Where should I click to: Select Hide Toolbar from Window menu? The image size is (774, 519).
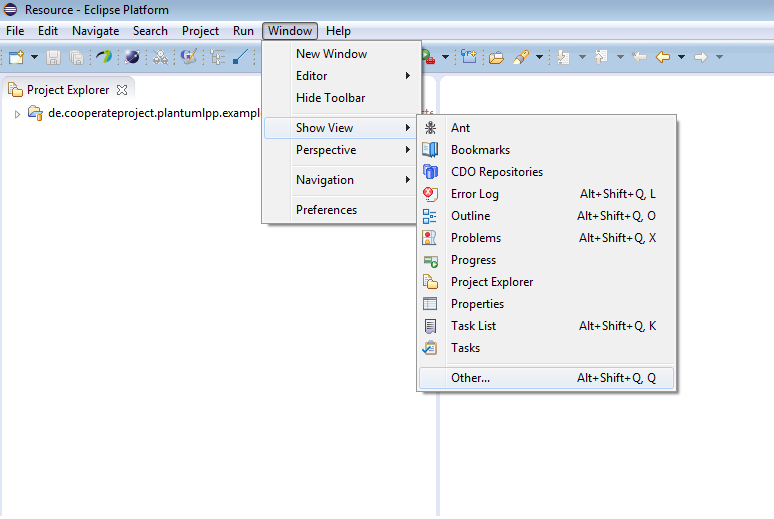click(330, 98)
